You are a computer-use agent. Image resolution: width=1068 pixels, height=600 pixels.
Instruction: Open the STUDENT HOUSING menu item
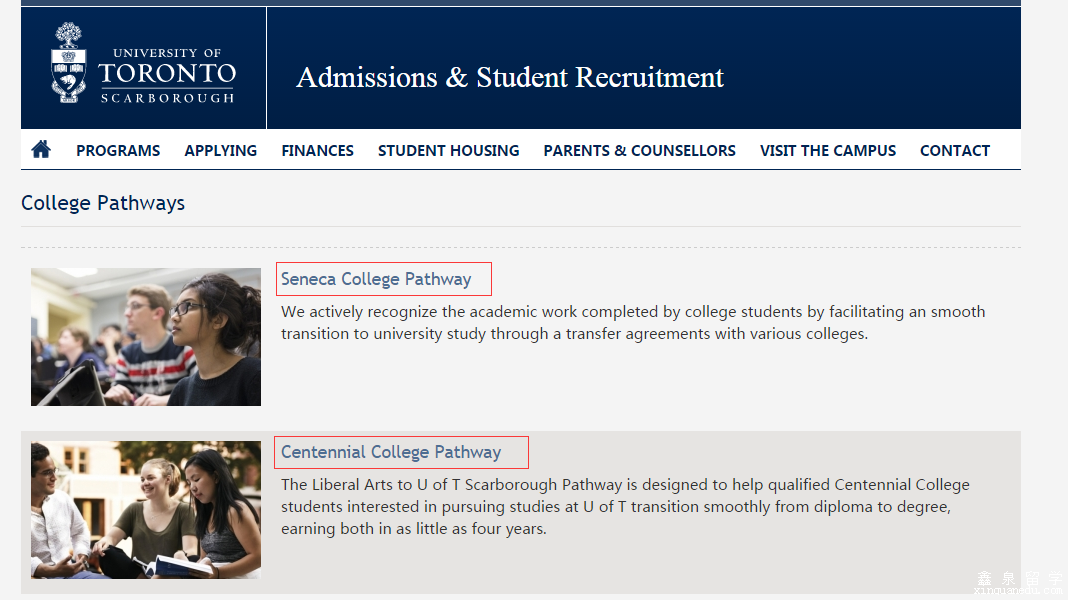pos(448,151)
